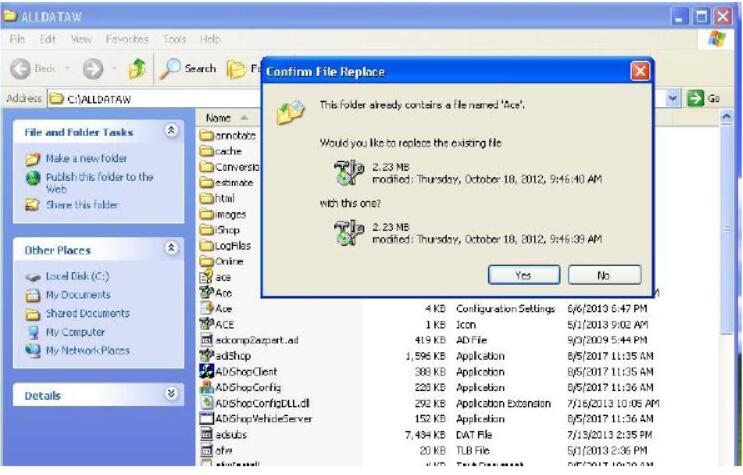Select the ACE icon file

pyautogui.click(x=217, y=324)
